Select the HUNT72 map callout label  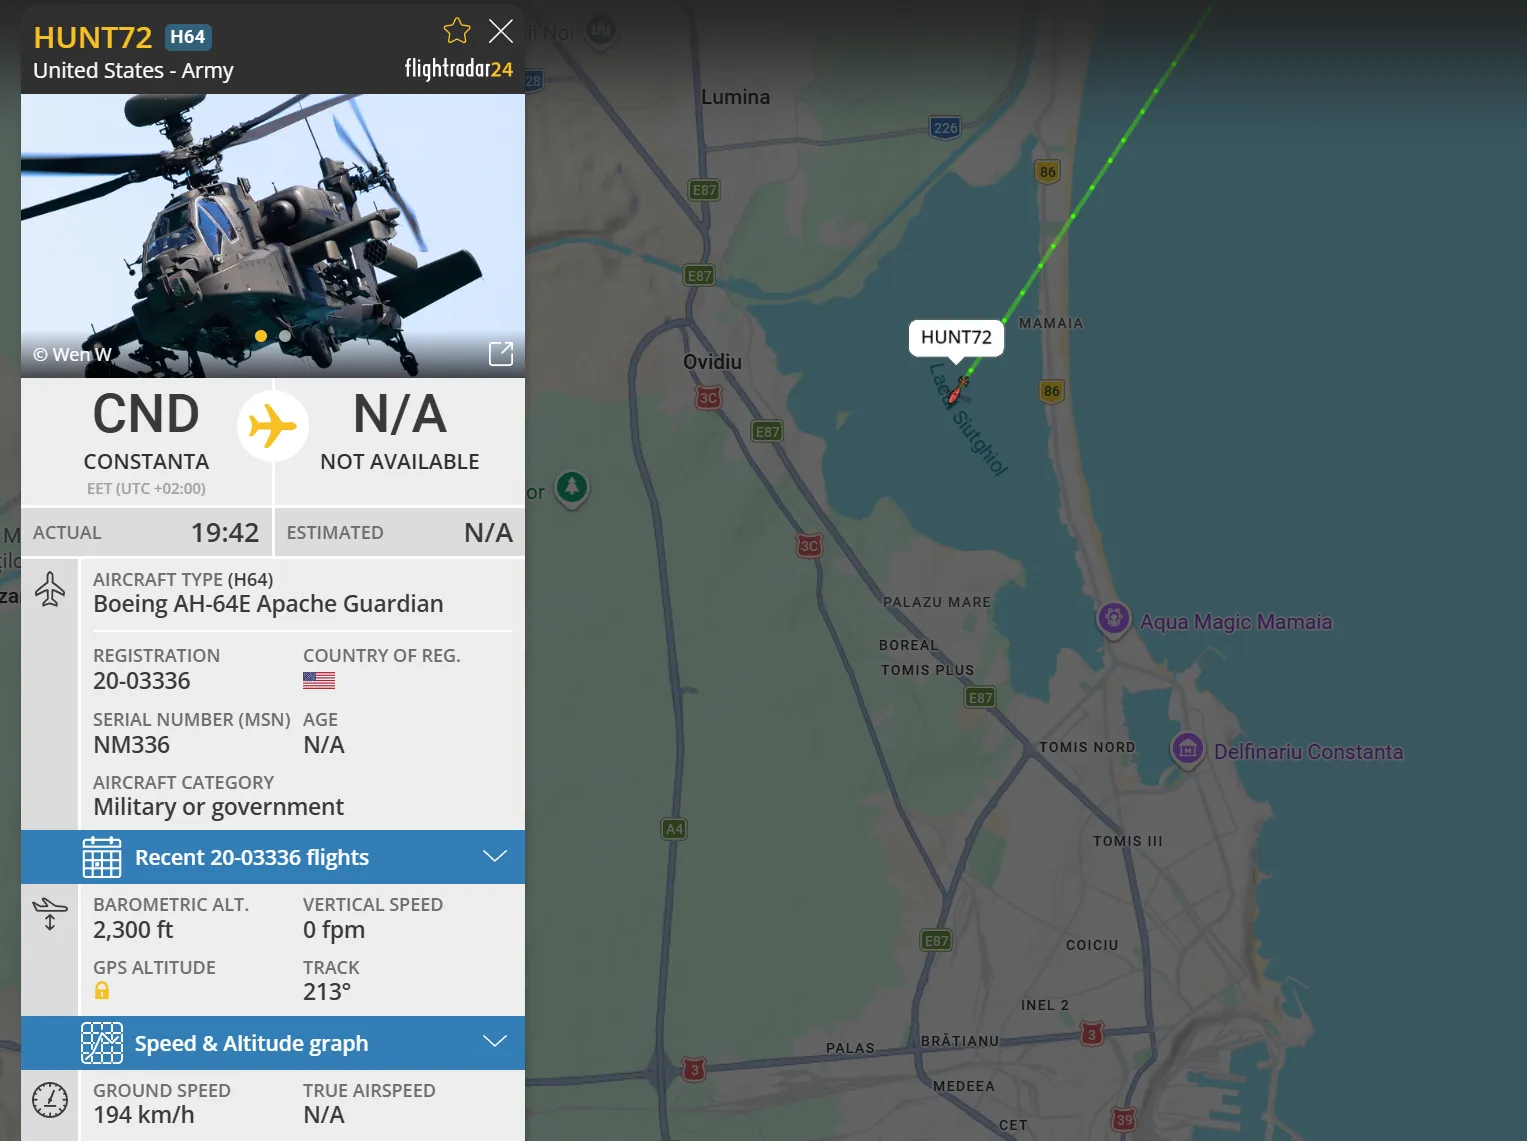[956, 338]
